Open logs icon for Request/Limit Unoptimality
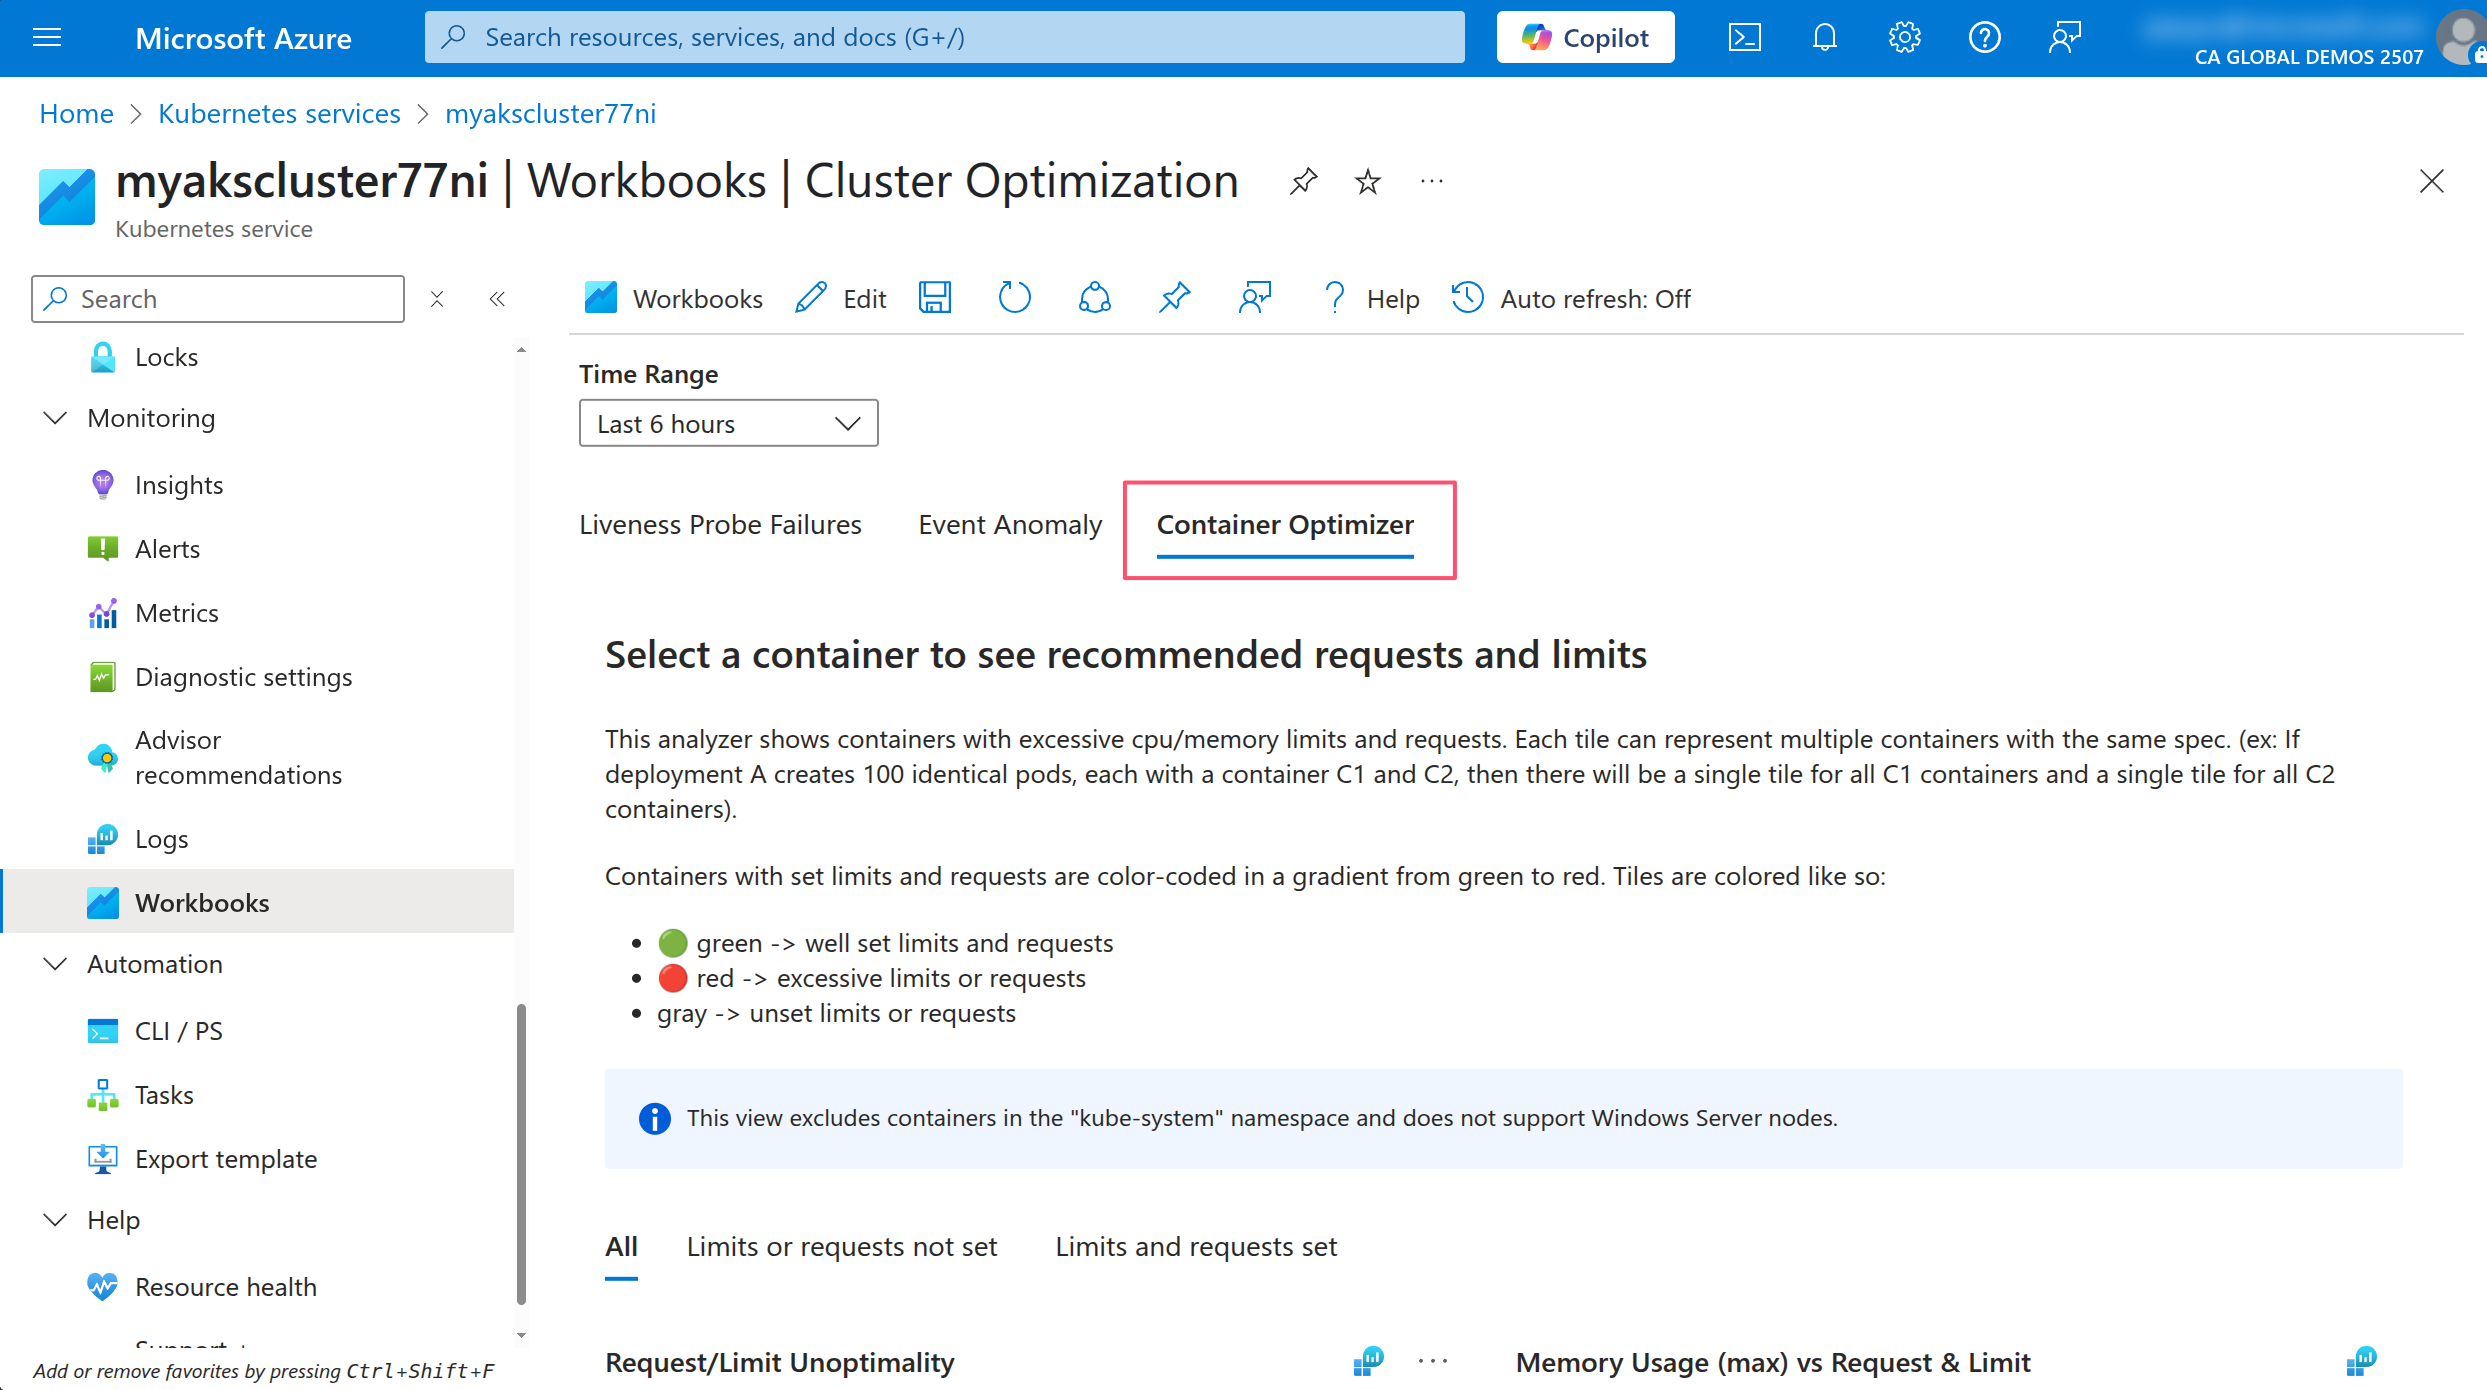This screenshot has width=2487, height=1390. (1368, 1361)
